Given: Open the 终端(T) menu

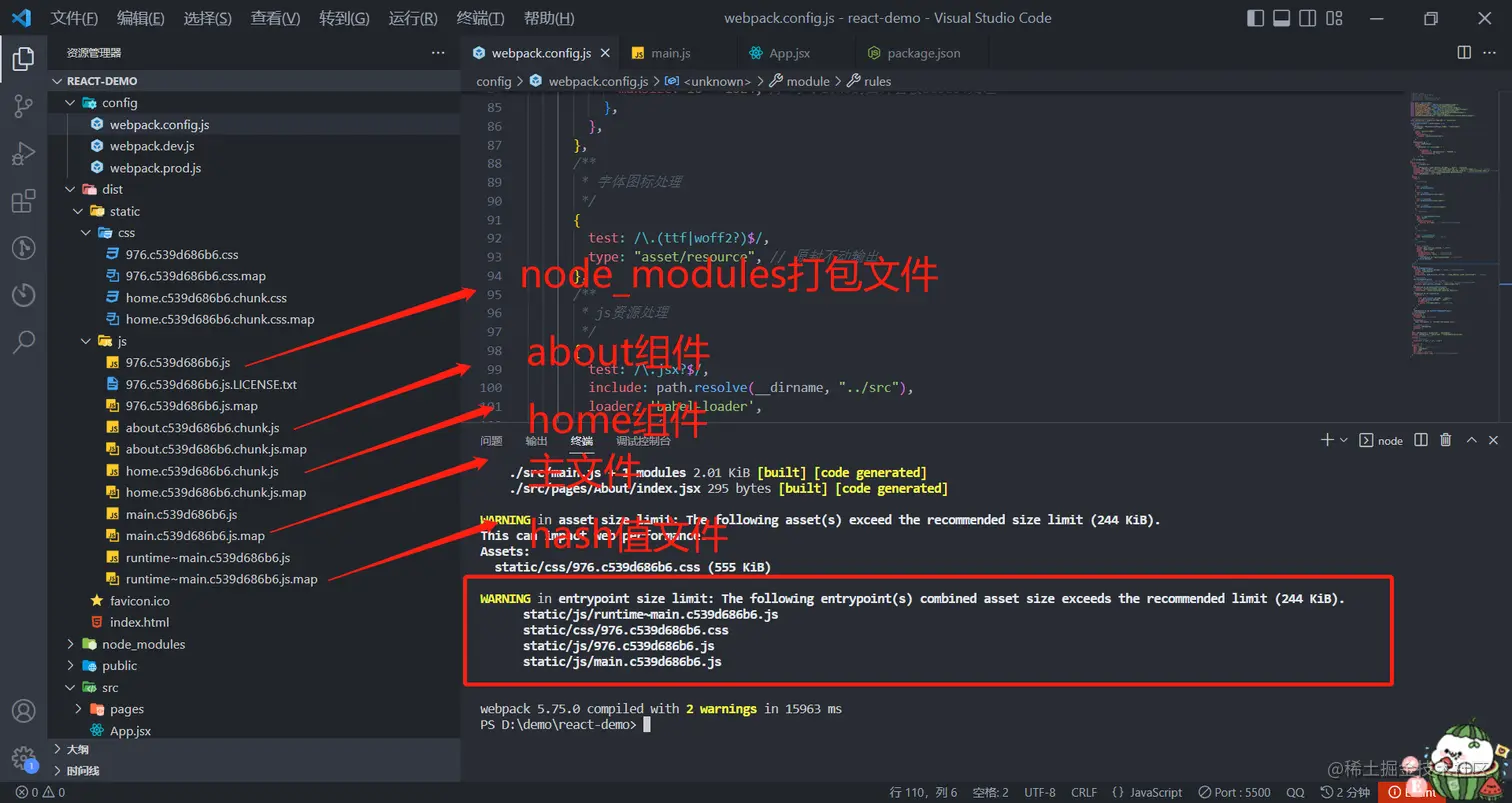Looking at the screenshot, I should [480, 19].
